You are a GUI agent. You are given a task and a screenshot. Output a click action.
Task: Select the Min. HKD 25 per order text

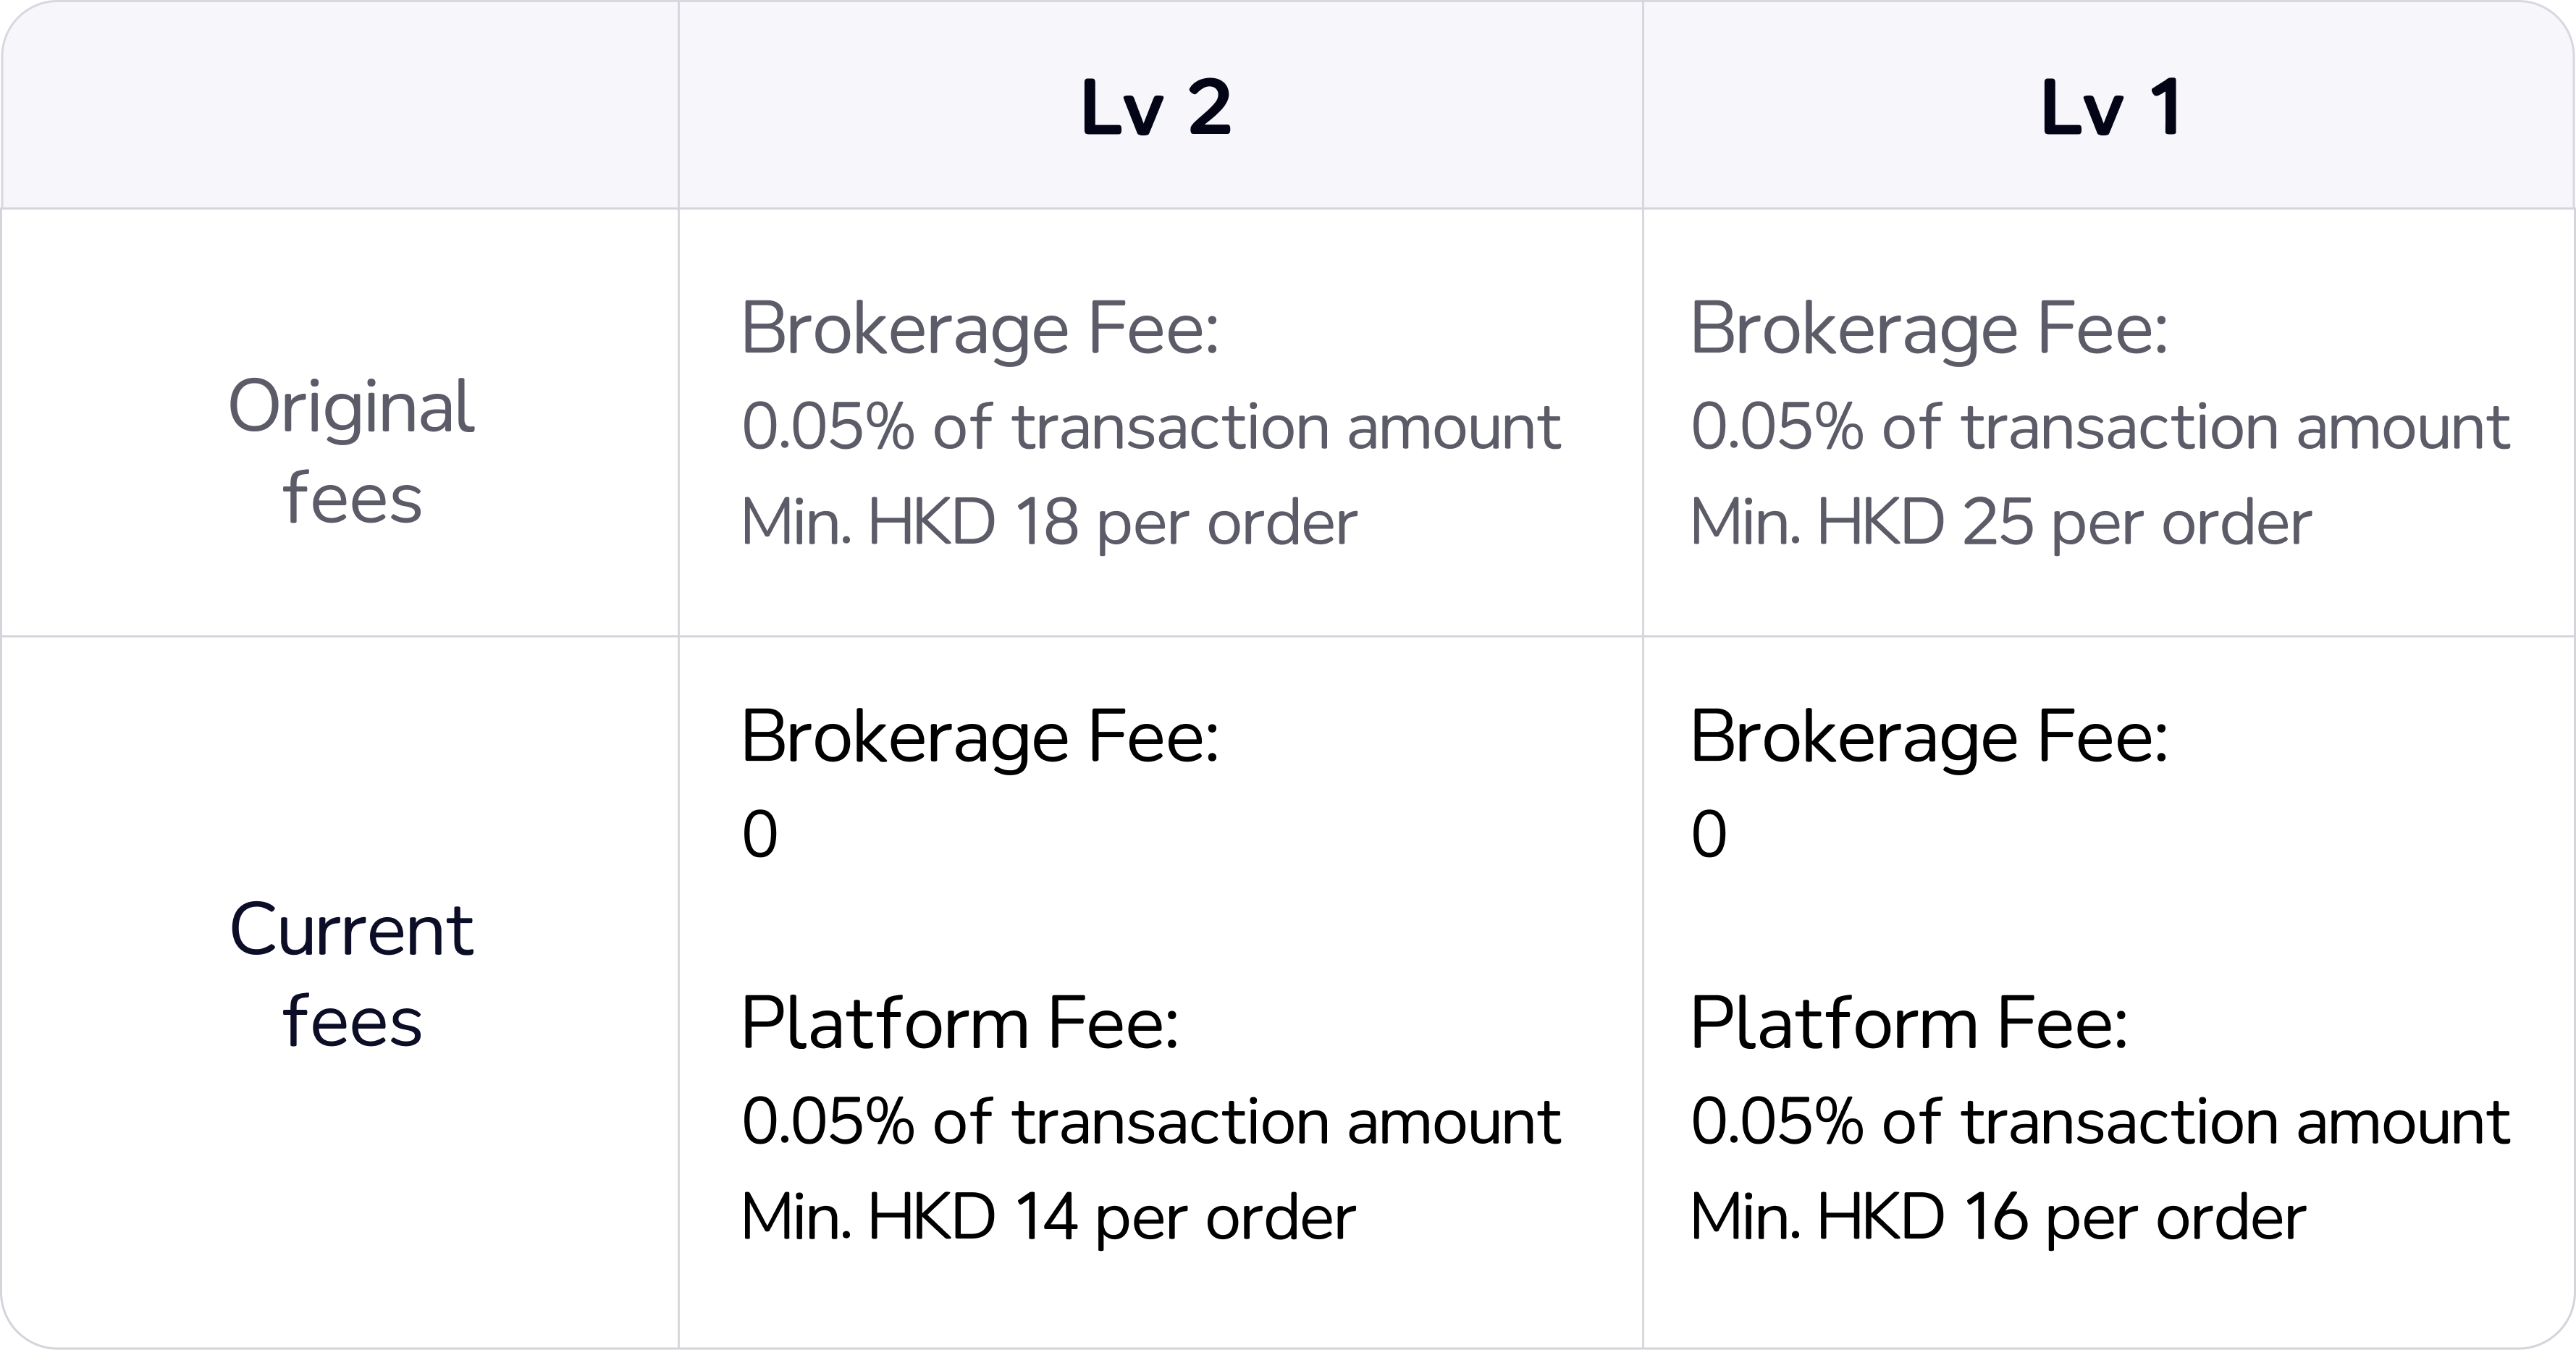(x=2000, y=522)
